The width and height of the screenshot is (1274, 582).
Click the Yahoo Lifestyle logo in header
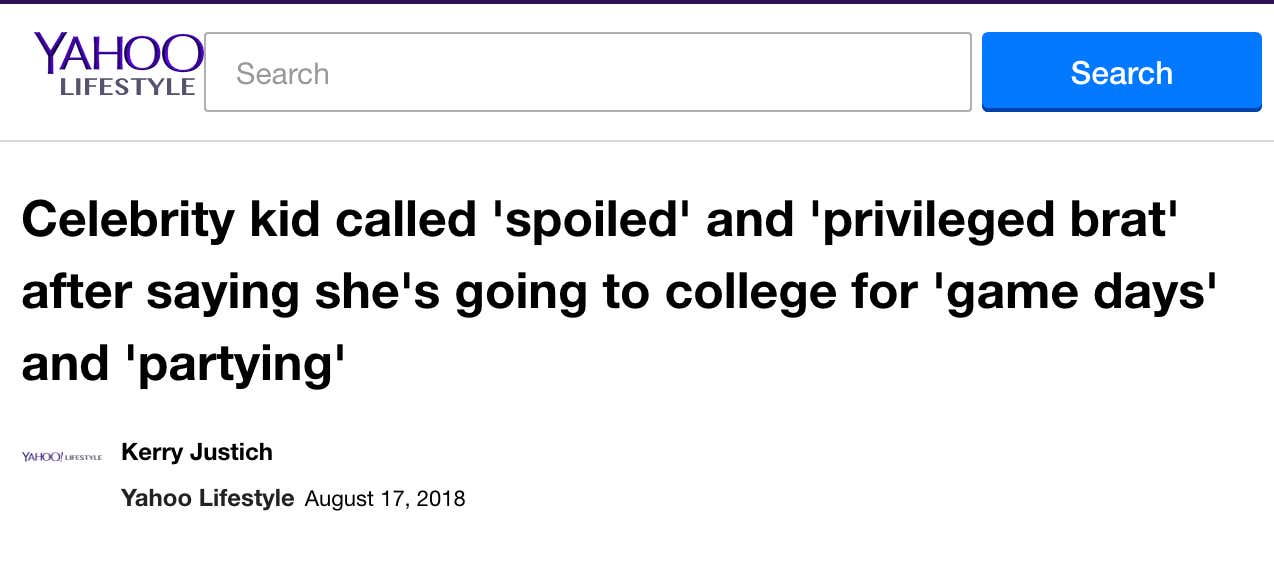pos(118,65)
